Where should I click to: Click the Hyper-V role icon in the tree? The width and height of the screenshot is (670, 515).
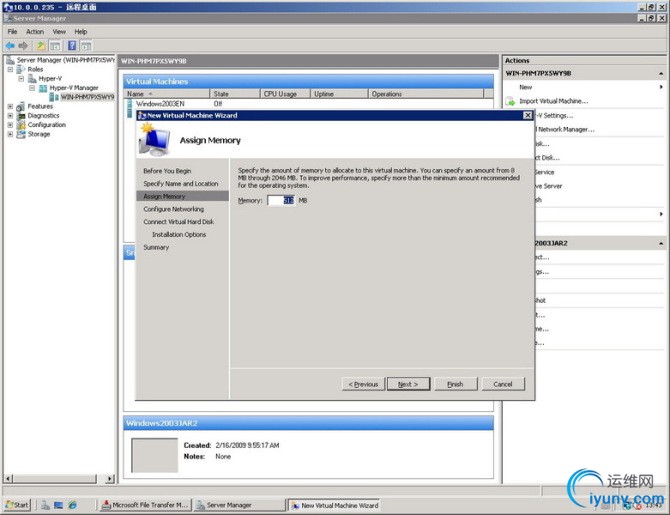coord(32,79)
